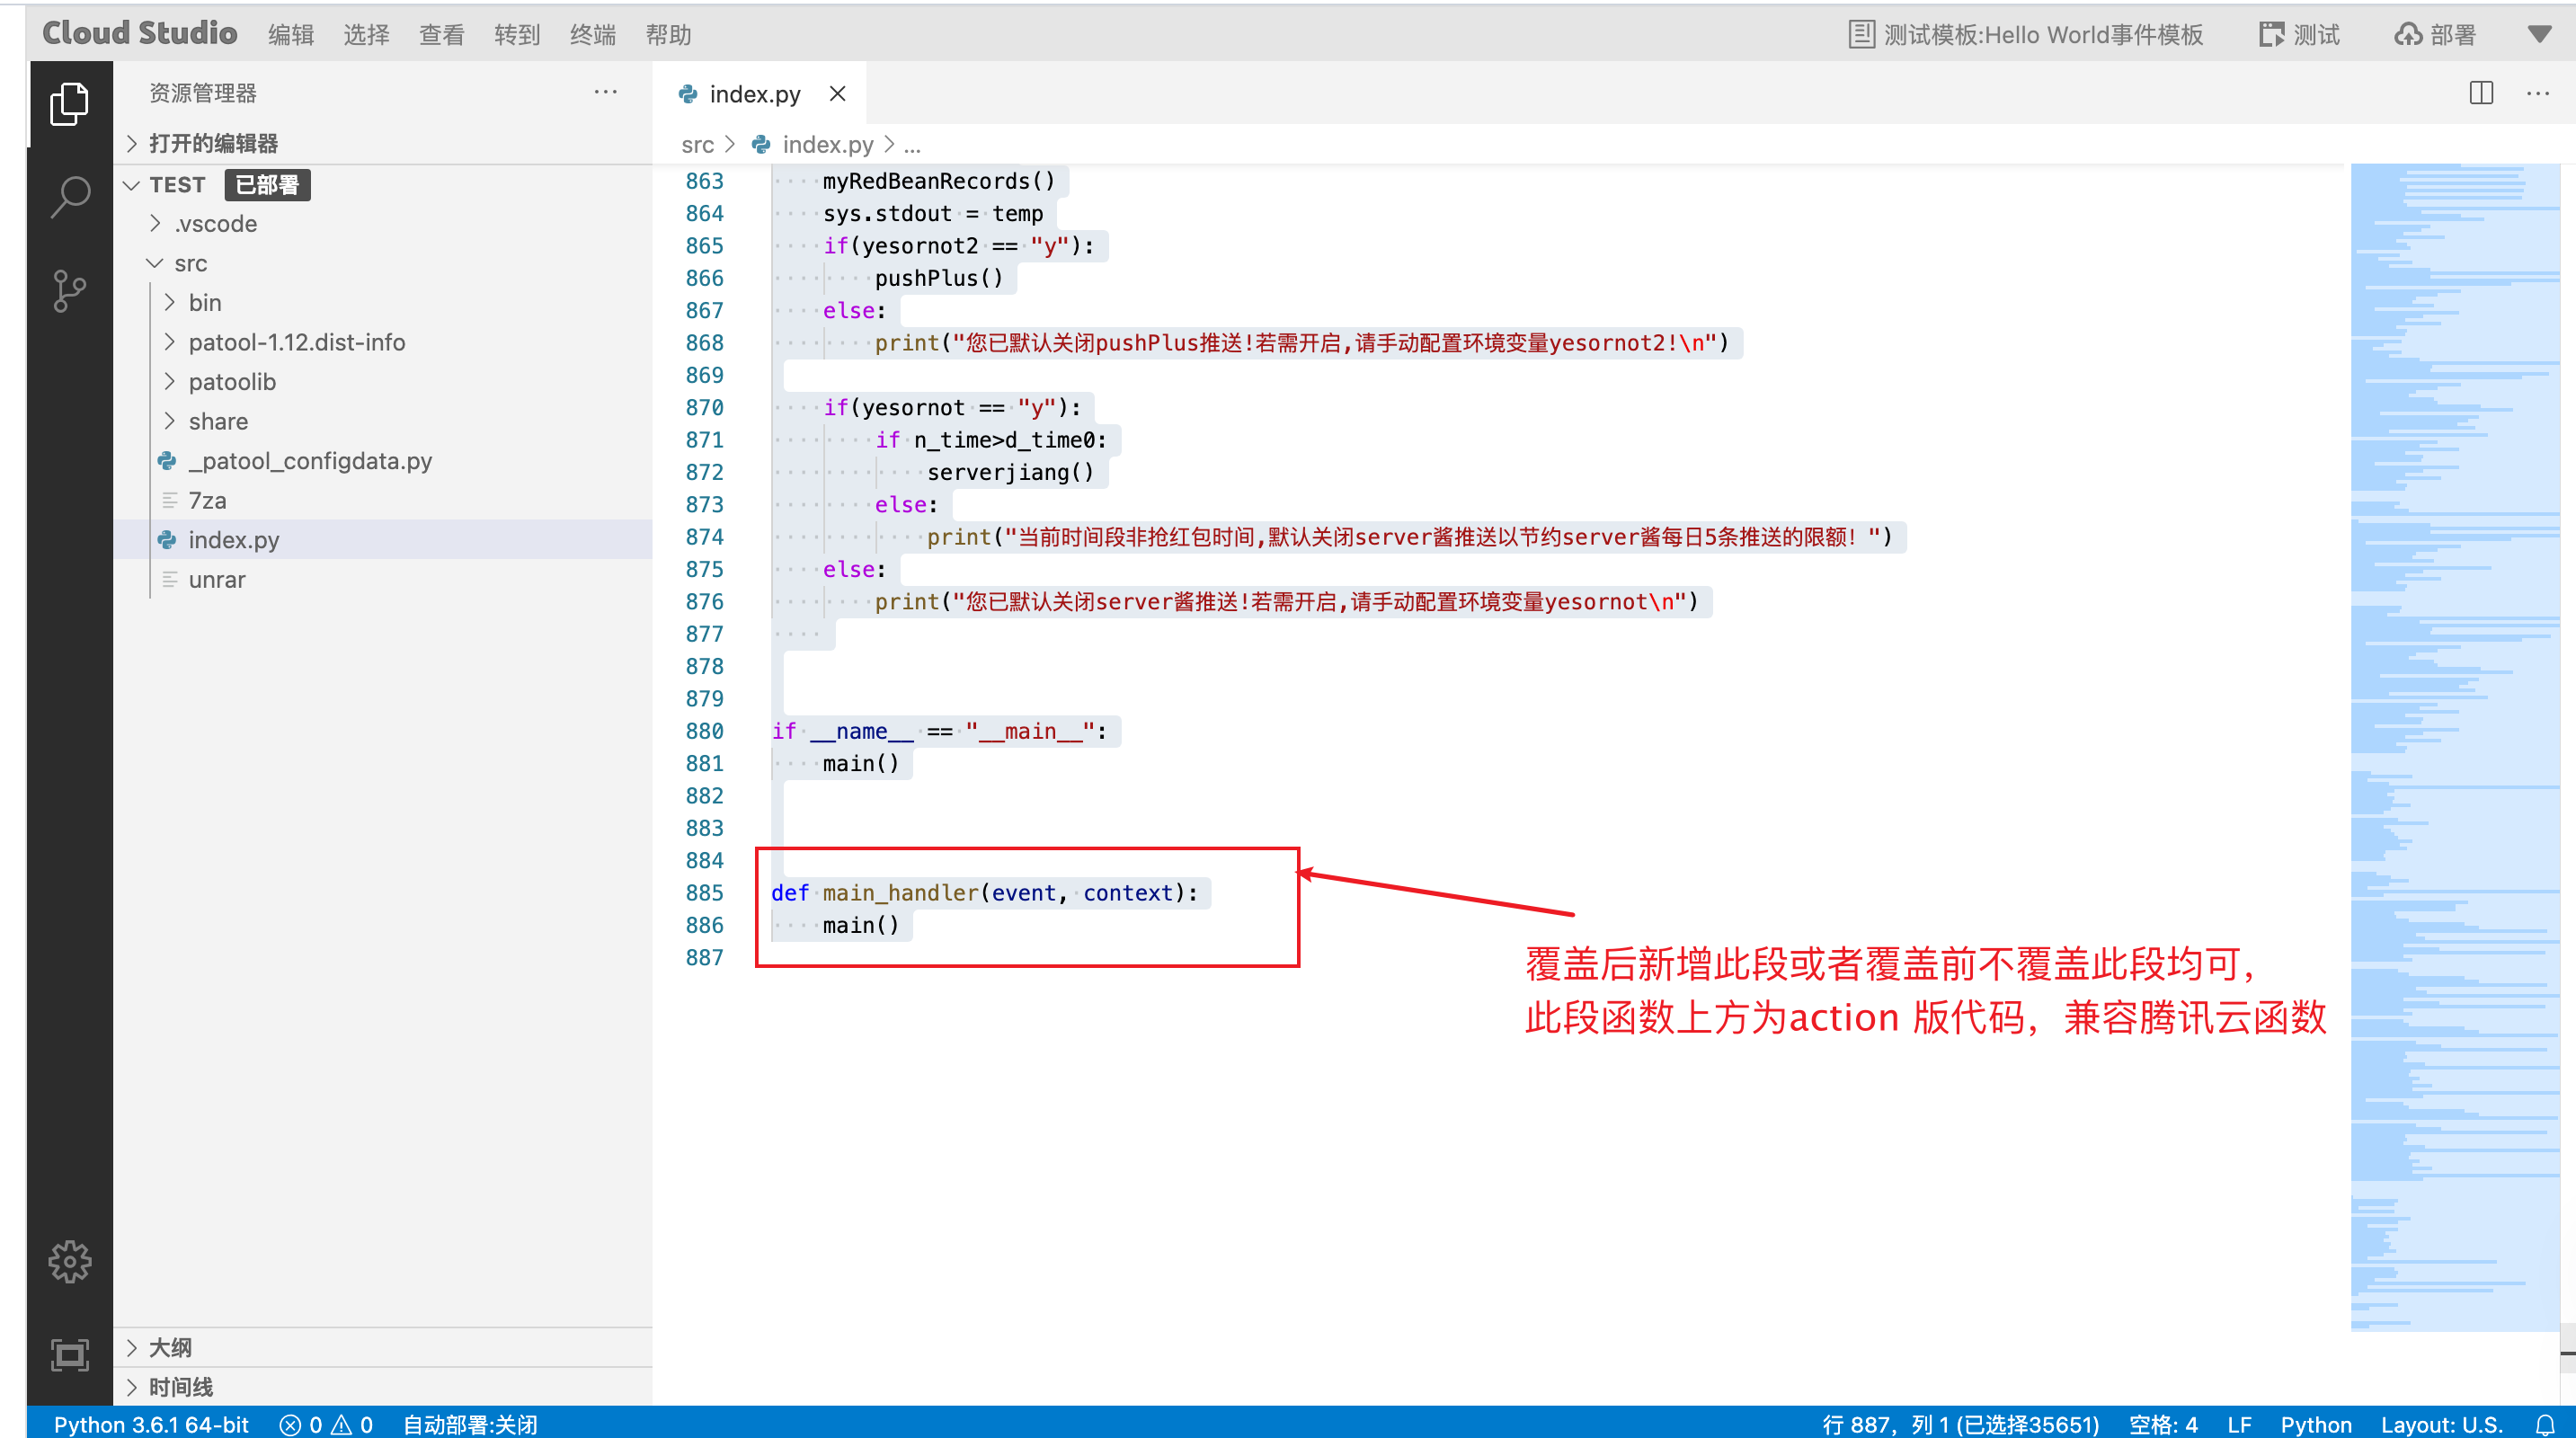
Task: Click the 行 887, 列 1 cursor position
Action: 1960,1424
